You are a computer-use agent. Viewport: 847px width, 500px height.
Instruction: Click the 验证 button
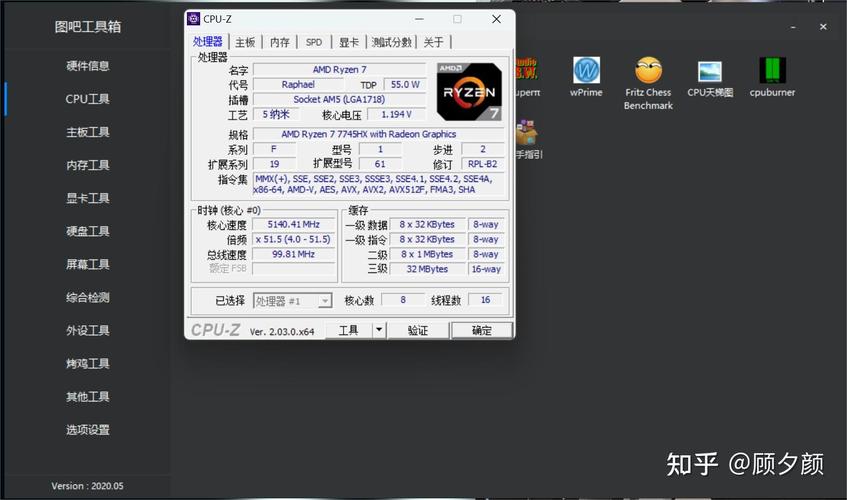point(418,330)
